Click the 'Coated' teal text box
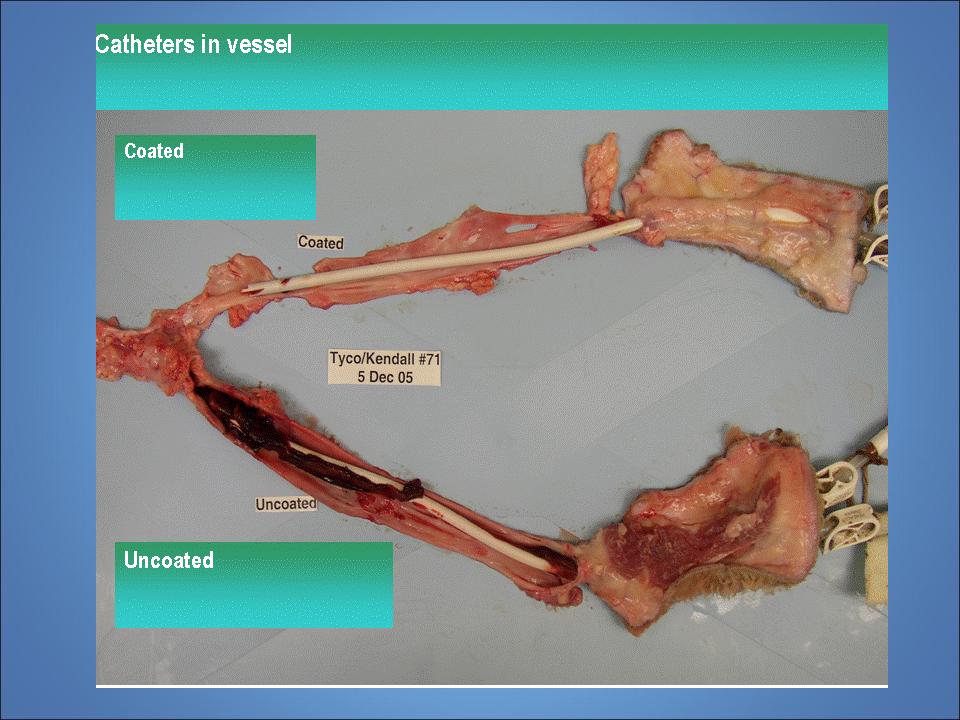 [215, 178]
